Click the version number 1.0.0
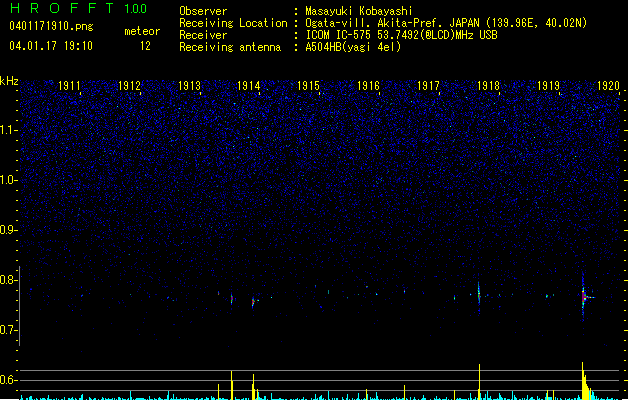The image size is (629, 400). [135, 9]
